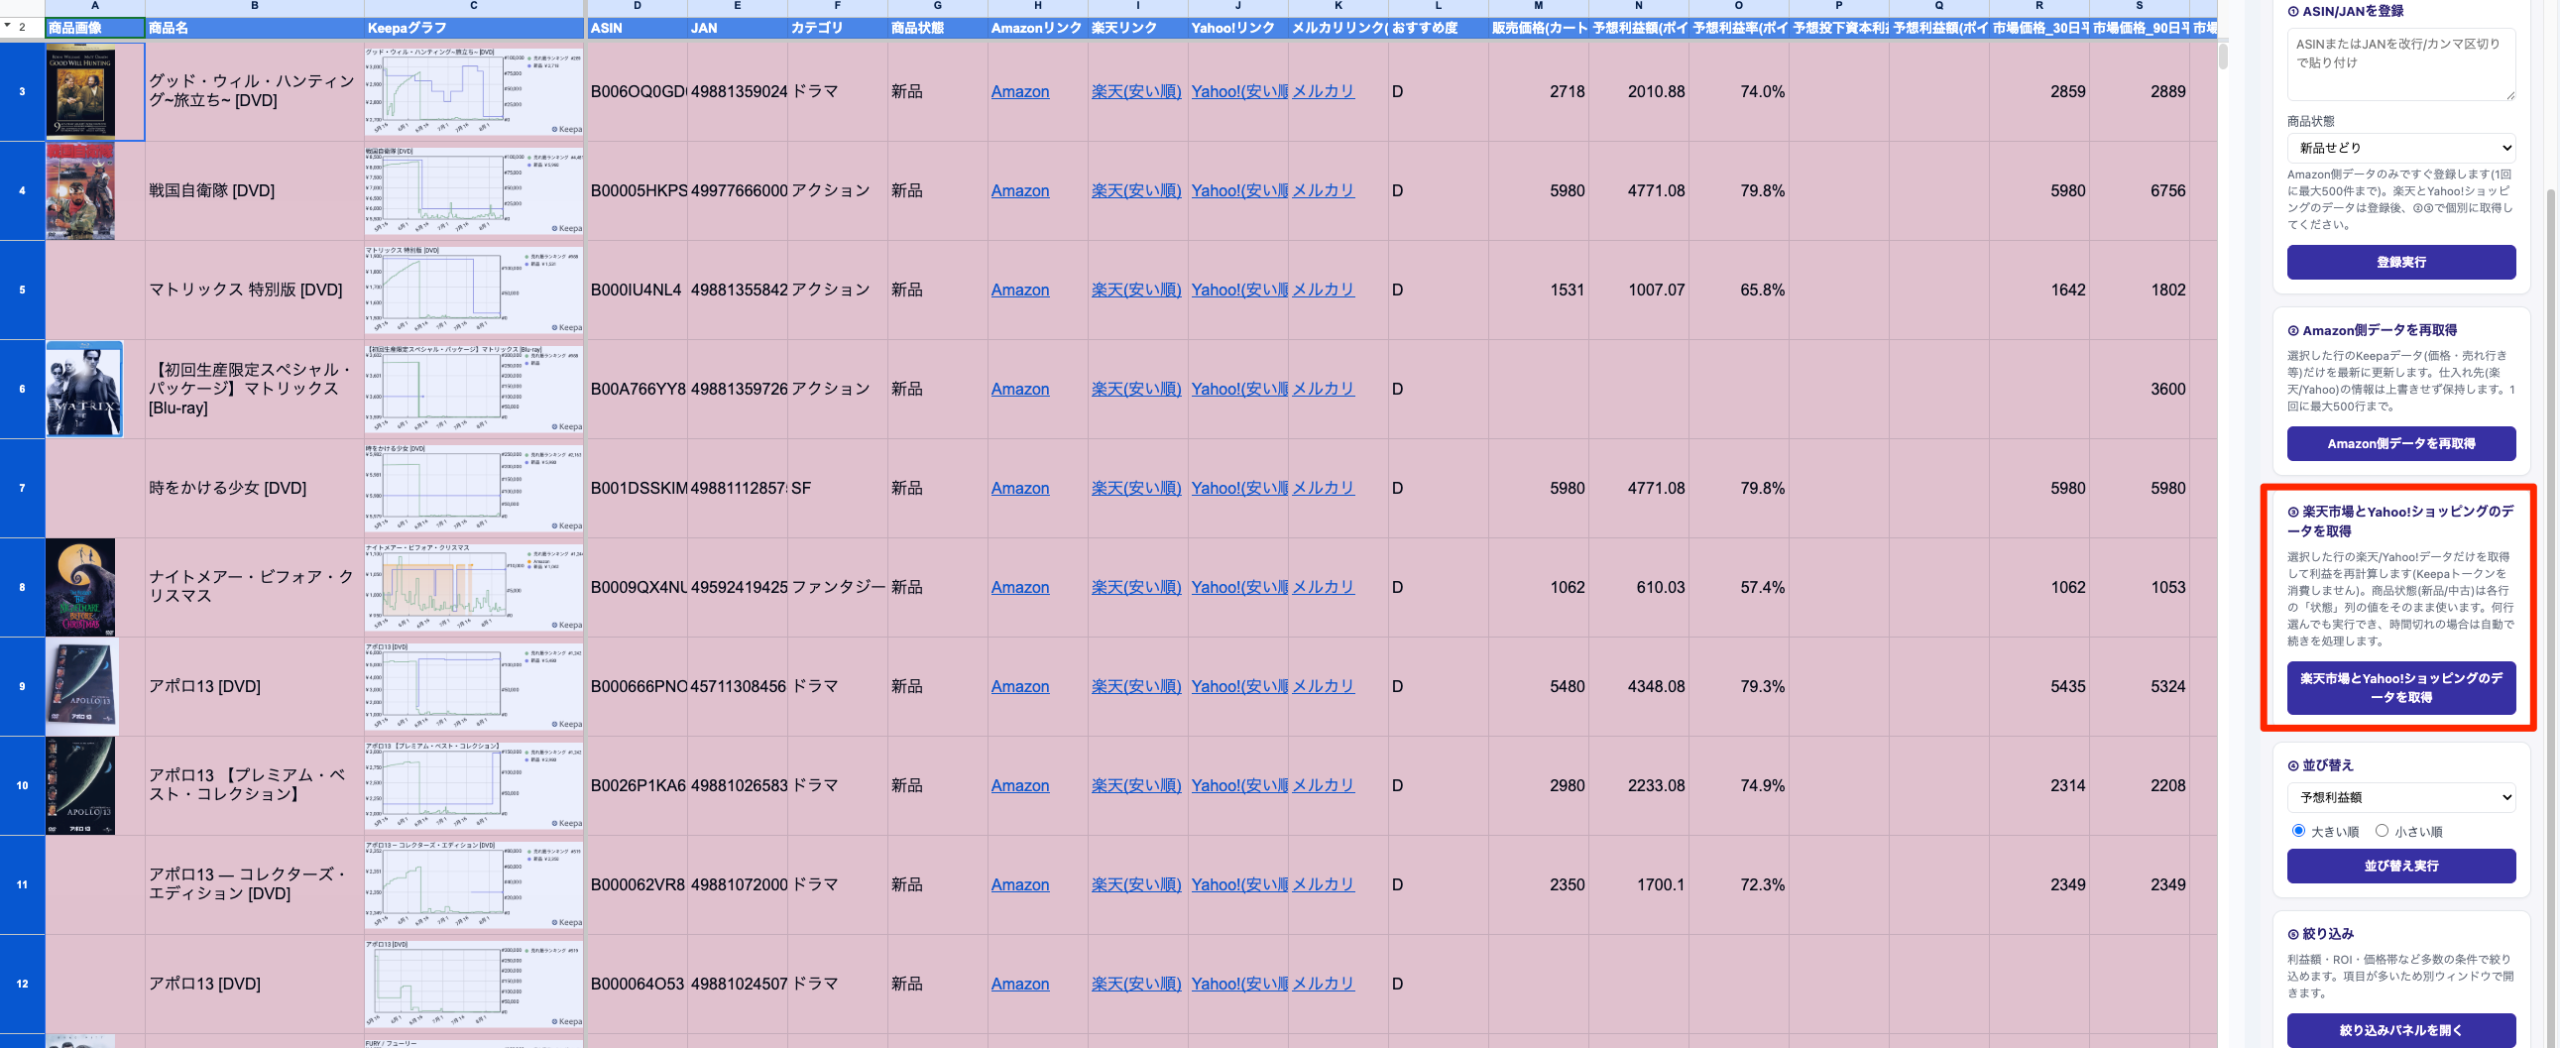Viewport: 2560px width, 1048px height.
Task: Open Keepa graph for マトリックス 特別版
Action: [x=474, y=290]
